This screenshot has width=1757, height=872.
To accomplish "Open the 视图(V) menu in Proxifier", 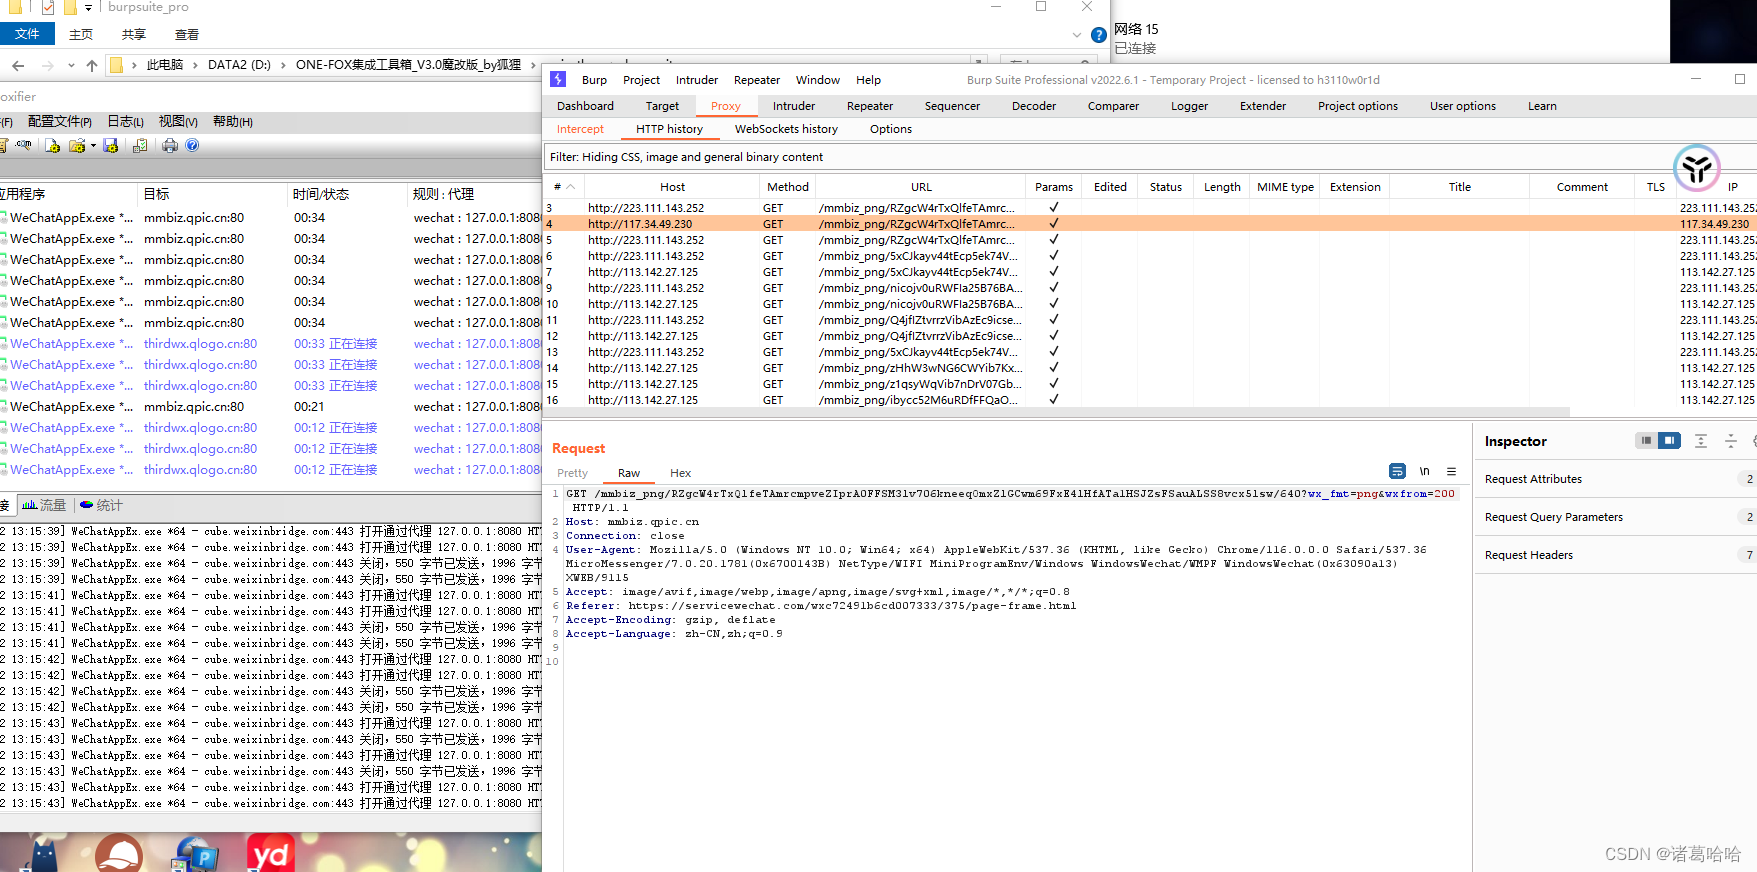I will click(178, 122).
